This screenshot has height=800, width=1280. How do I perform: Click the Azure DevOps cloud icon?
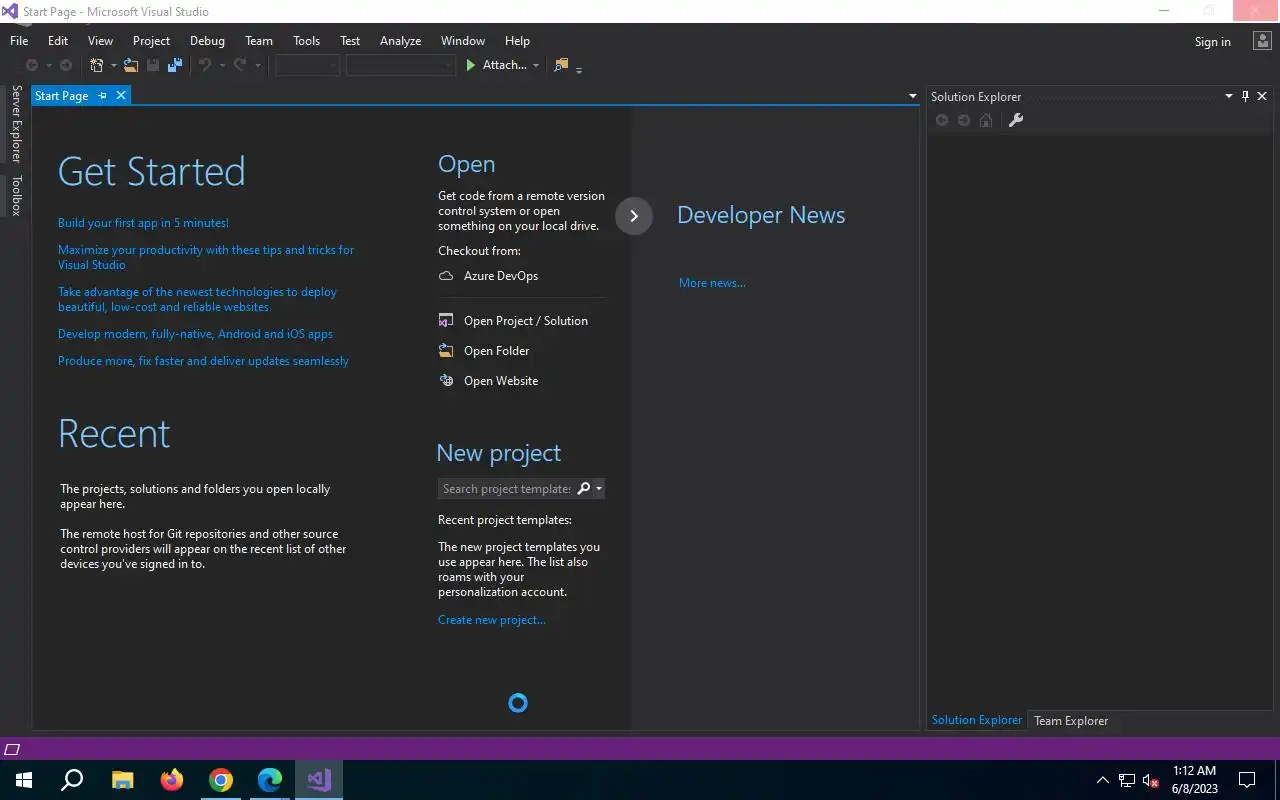446,276
